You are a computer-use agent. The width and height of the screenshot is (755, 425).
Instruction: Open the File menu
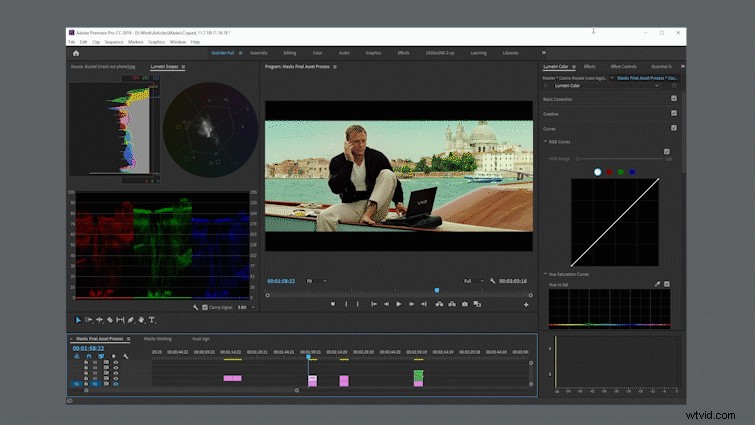coord(72,42)
